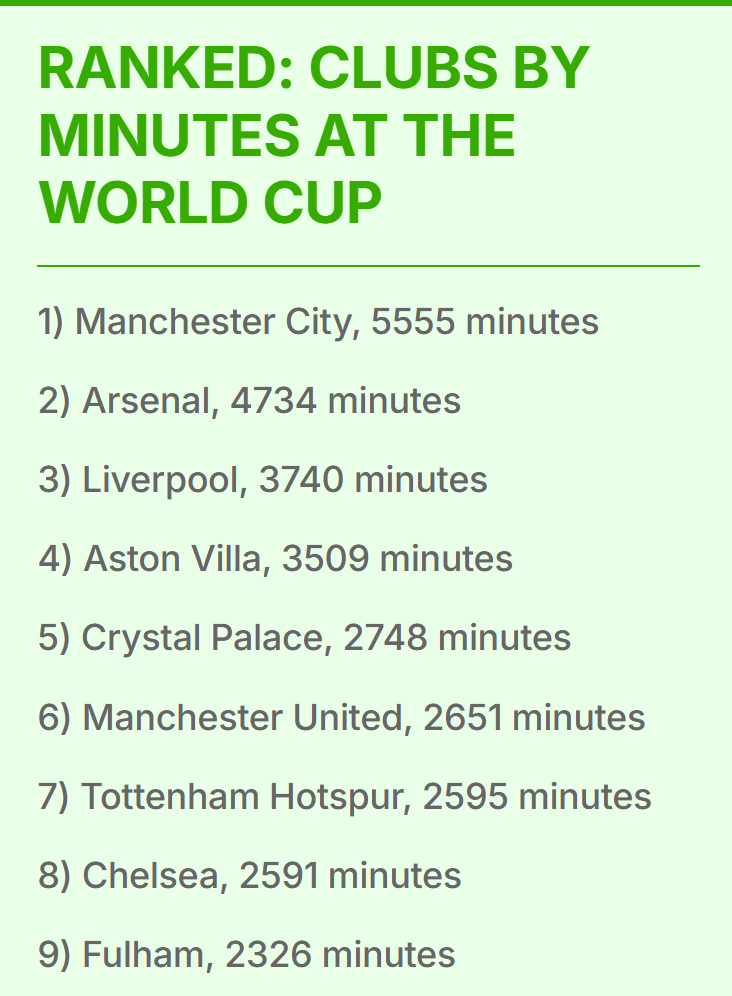Click the 'Ranked: Clubs by Minutes' heading
Image resolution: width=732 pixels, height=996 pixels.
point(314,135)
